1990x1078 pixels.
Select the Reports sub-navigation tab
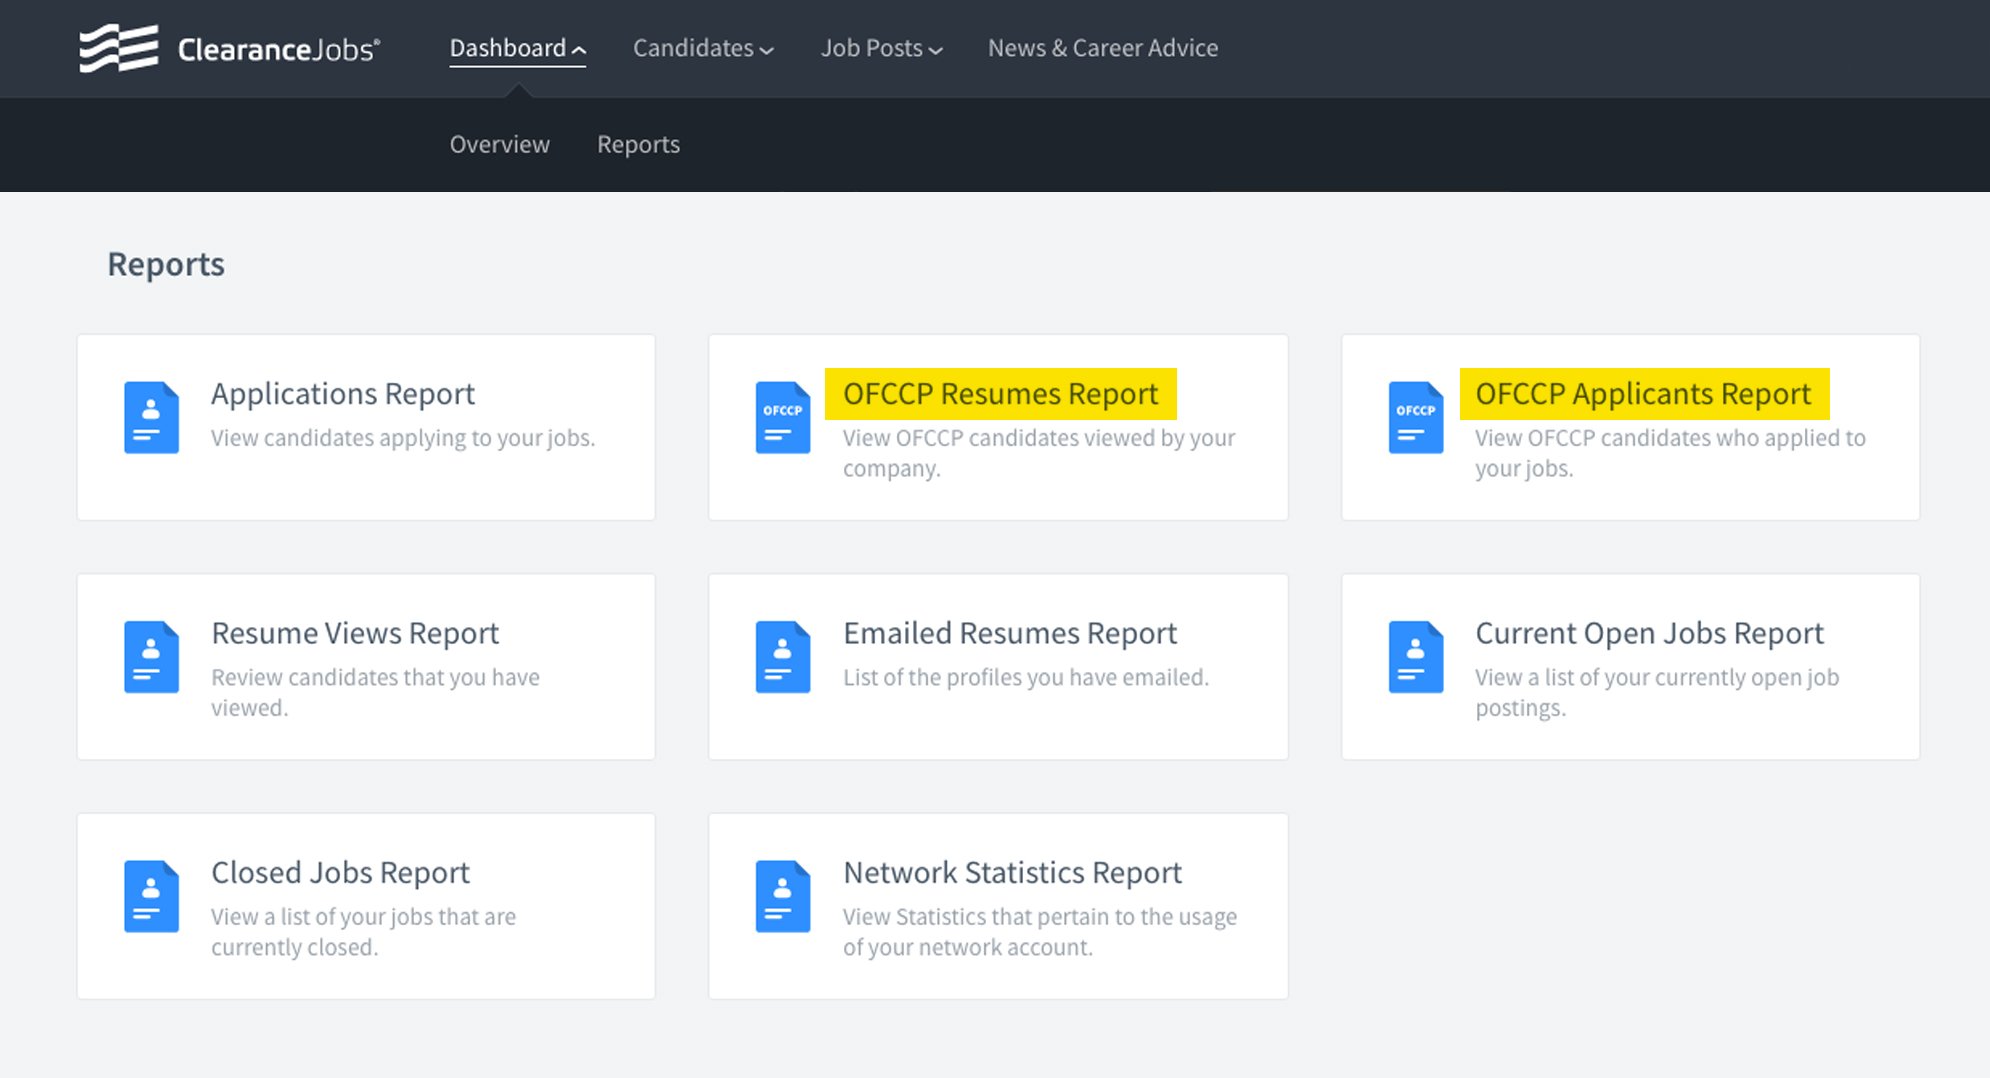pyautogui.click(x=638, y=144)
